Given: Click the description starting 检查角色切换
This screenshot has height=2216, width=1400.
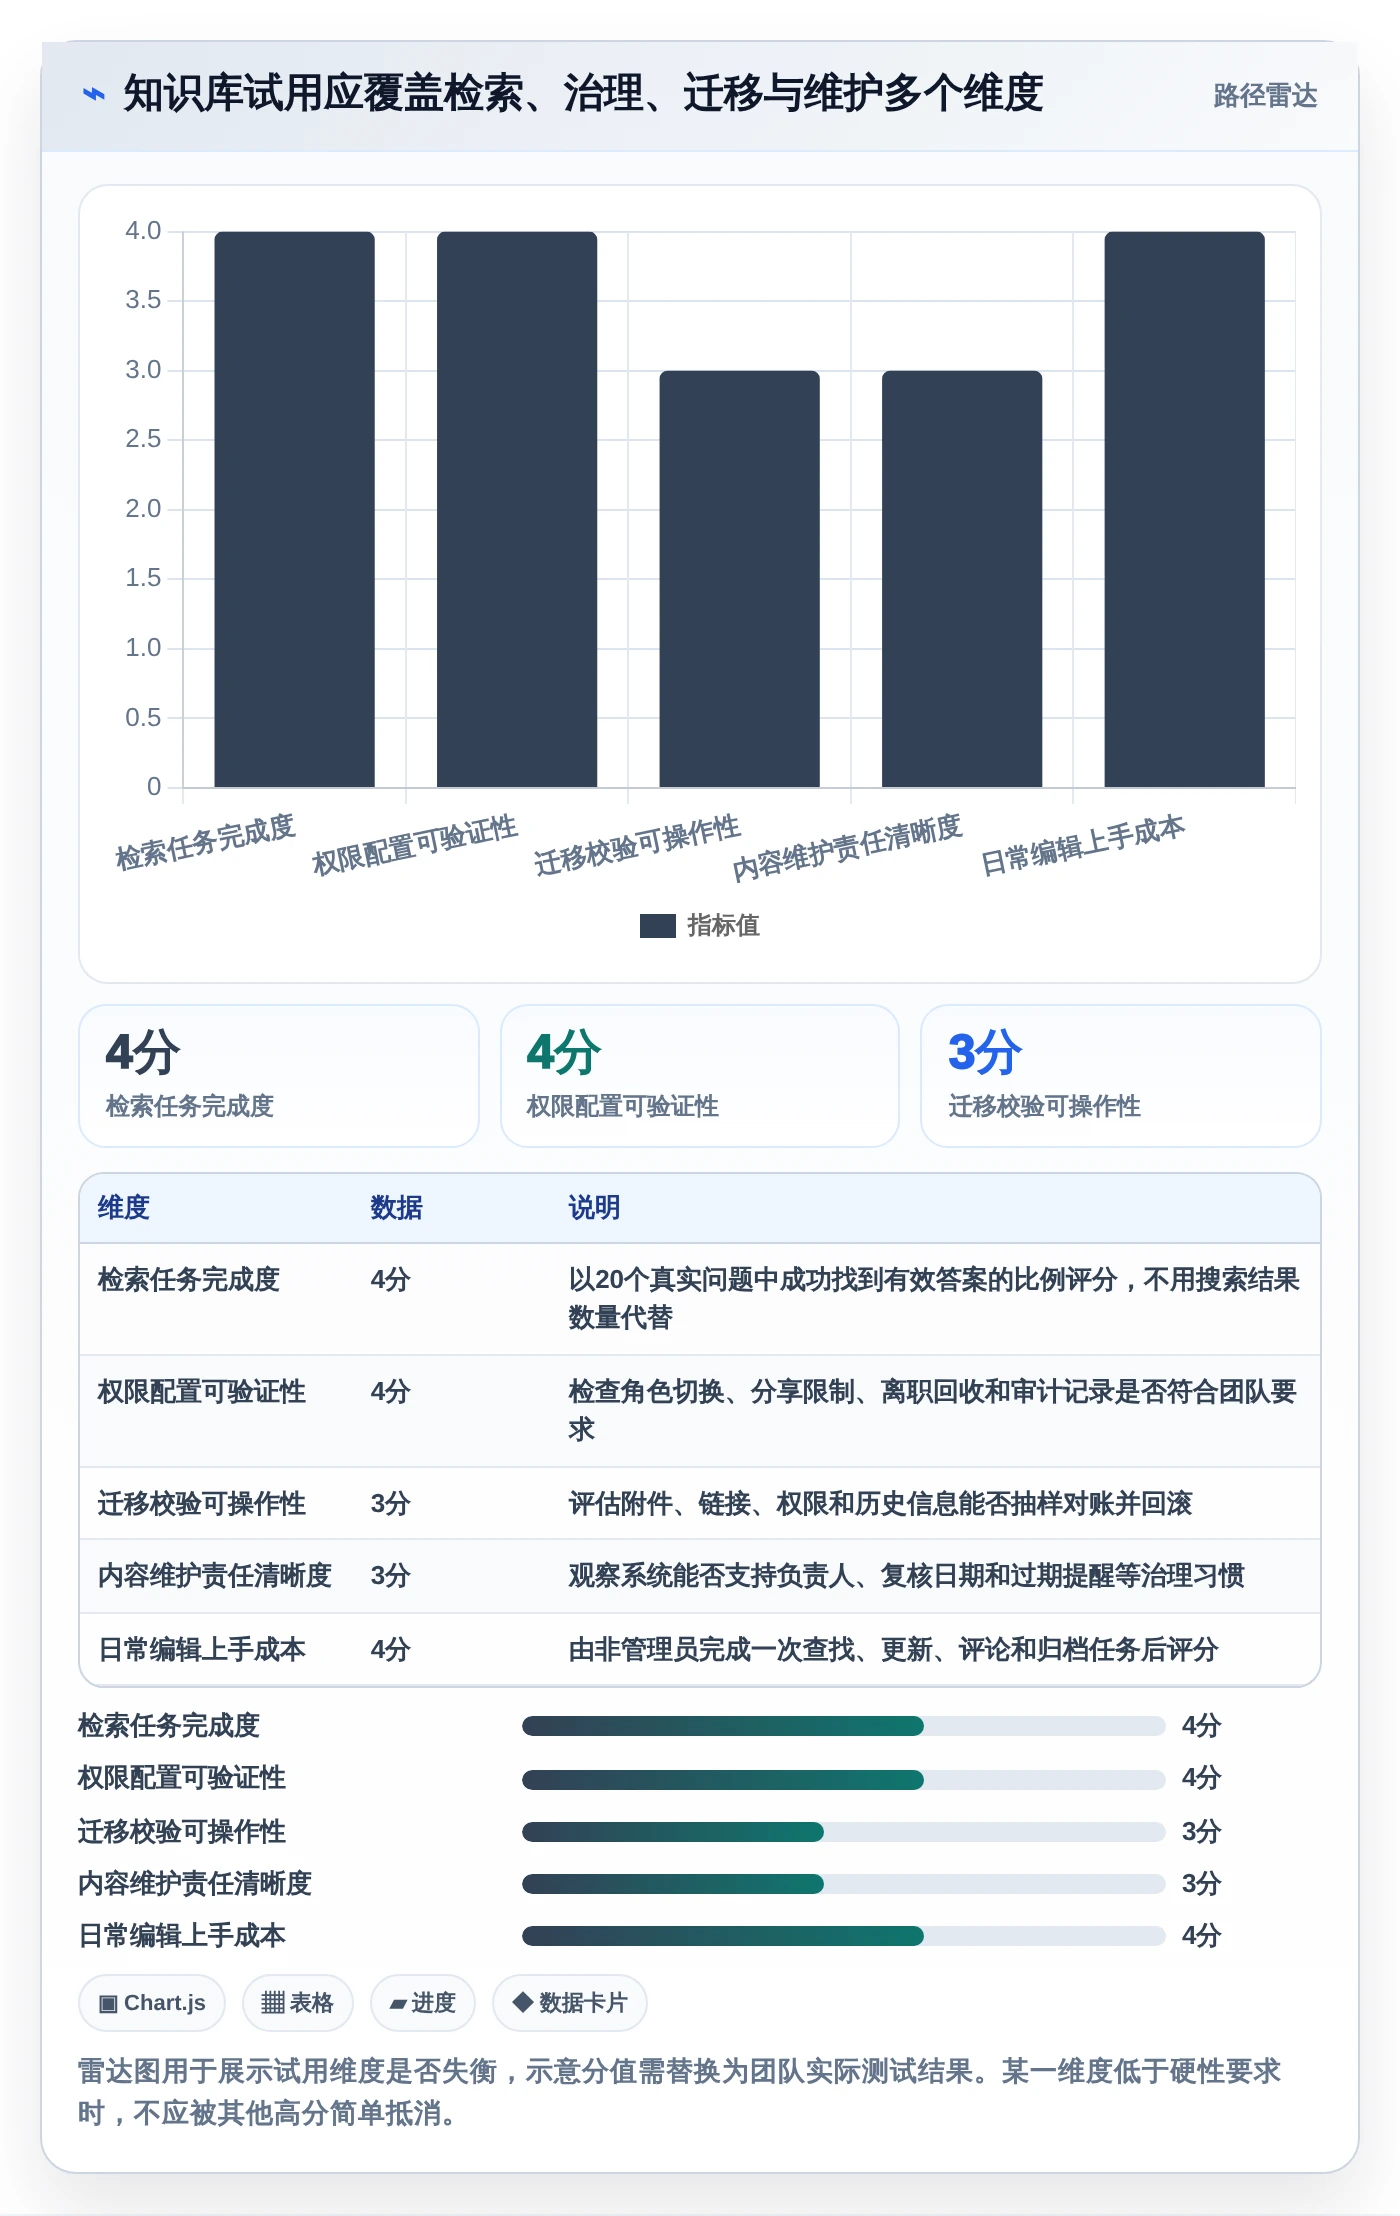Looking at the screenshot, I should [x=932, y=1411].
